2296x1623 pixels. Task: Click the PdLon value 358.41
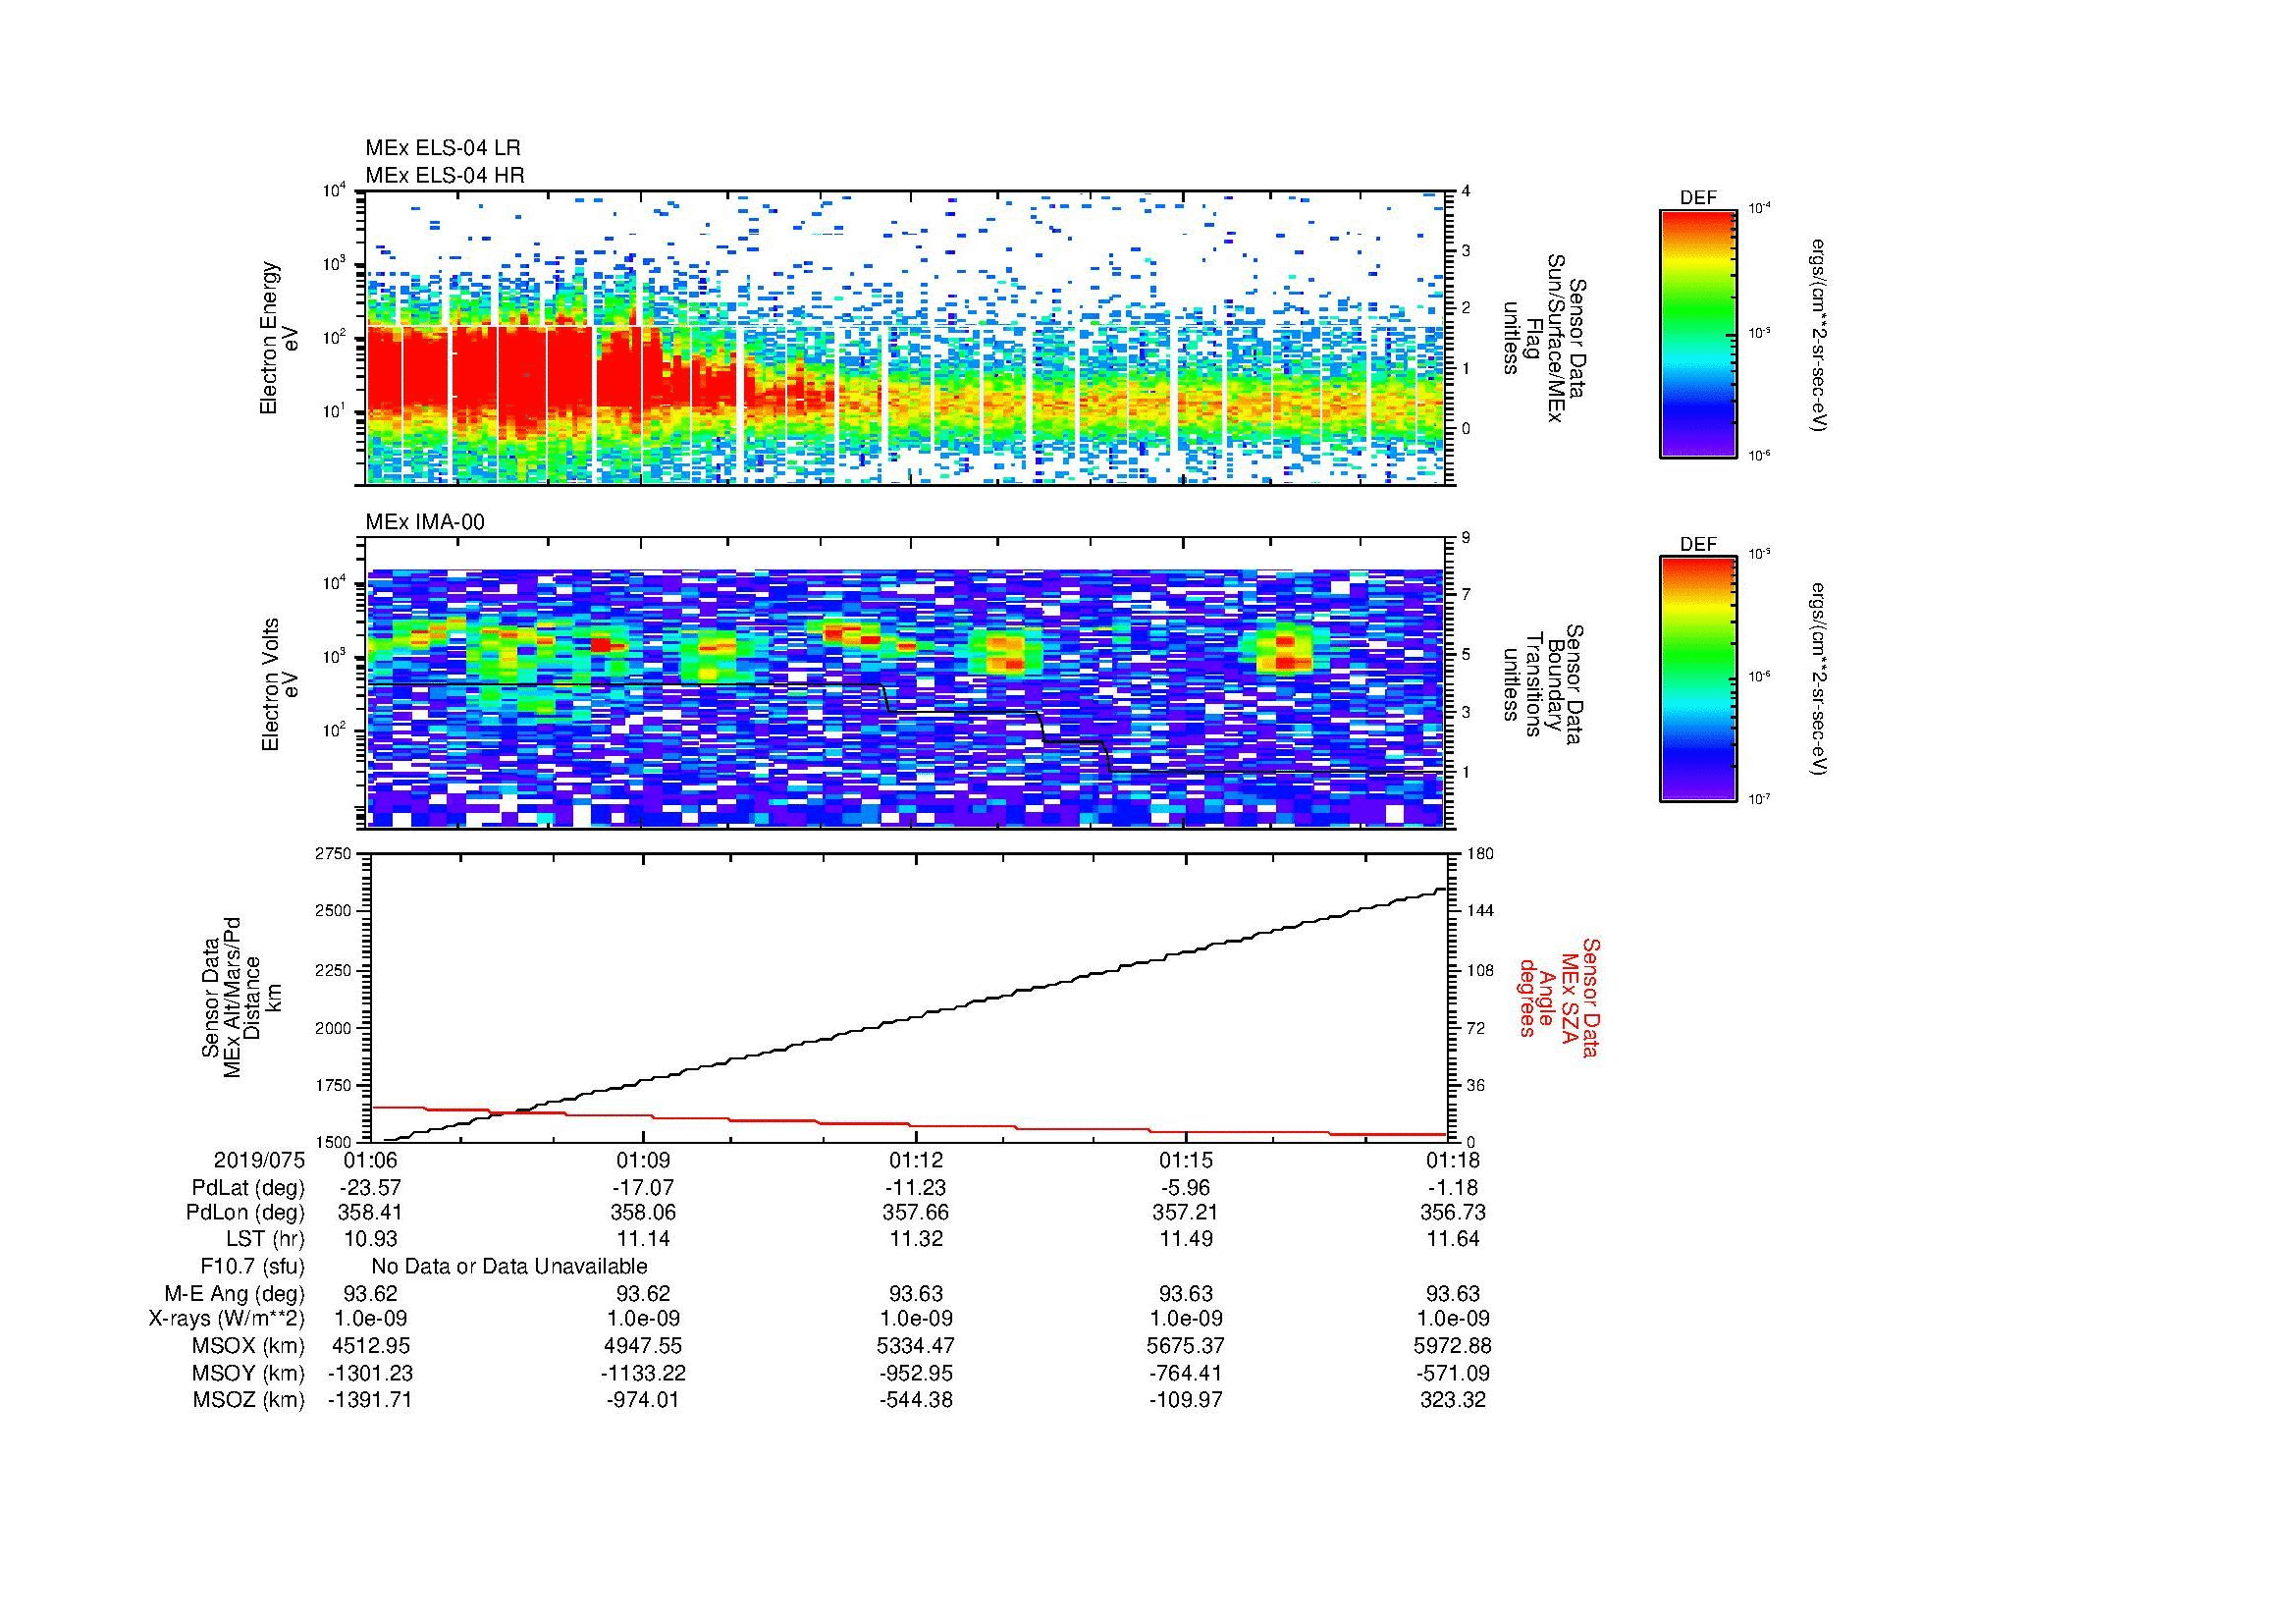tap(370, 1213)
